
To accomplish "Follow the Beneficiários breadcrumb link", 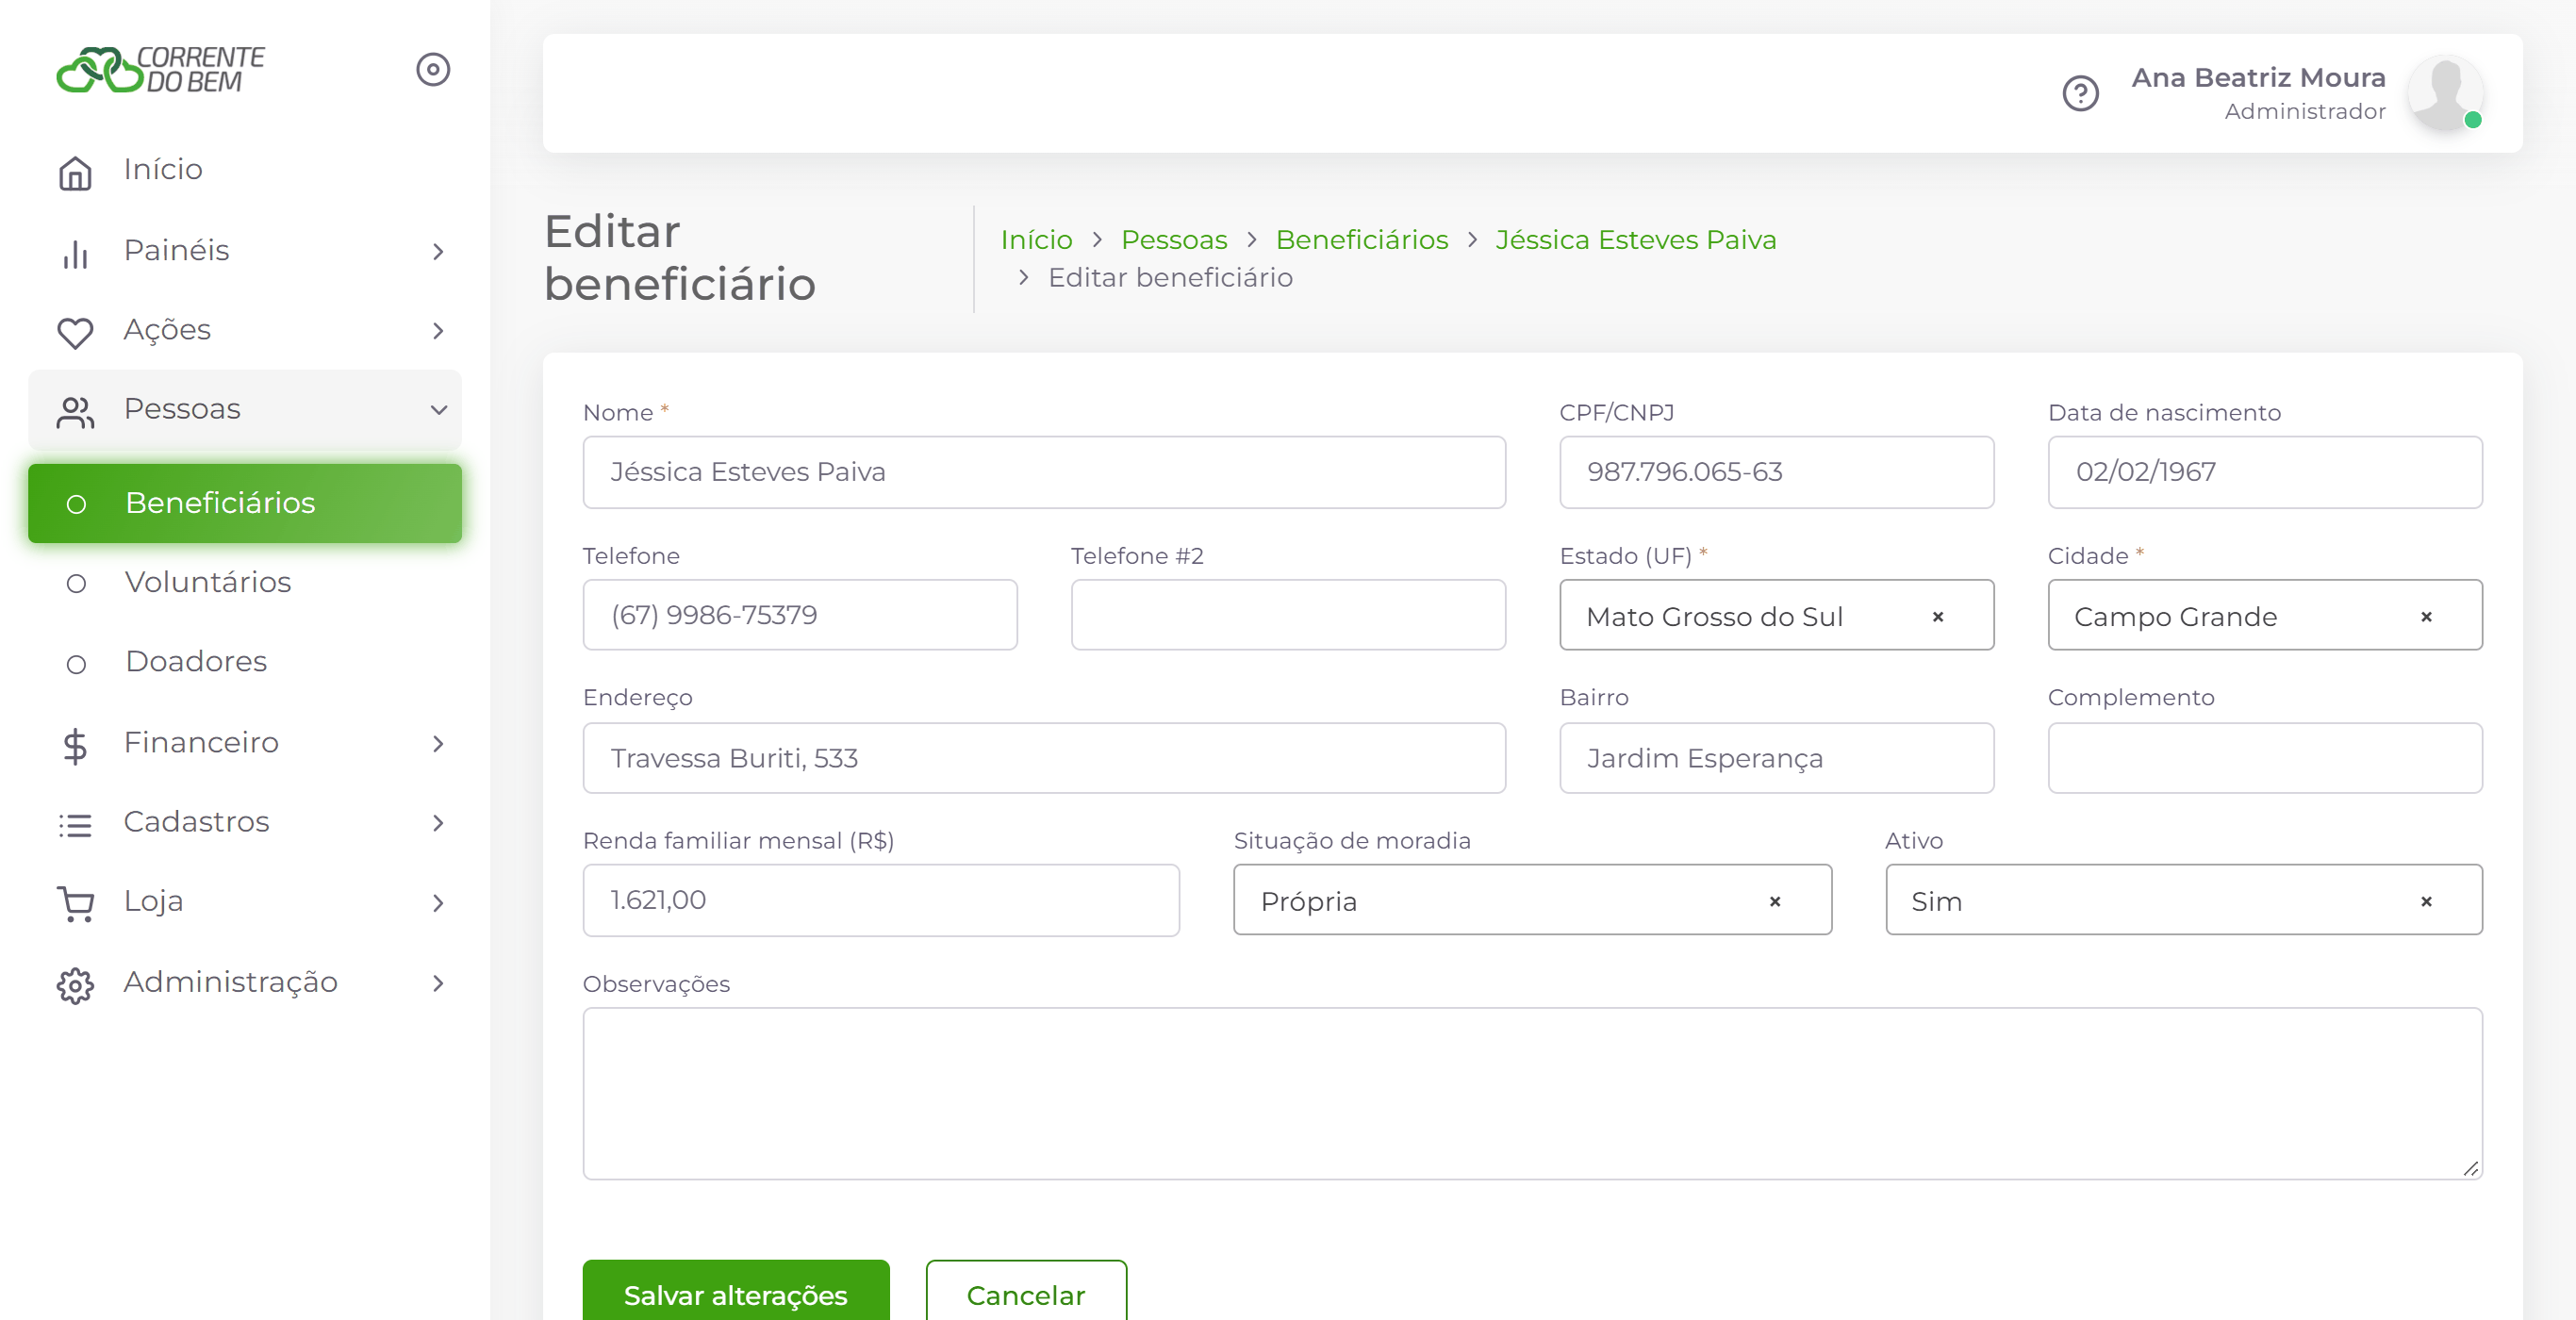I will pyautogui.click(x=1361, y=240).
